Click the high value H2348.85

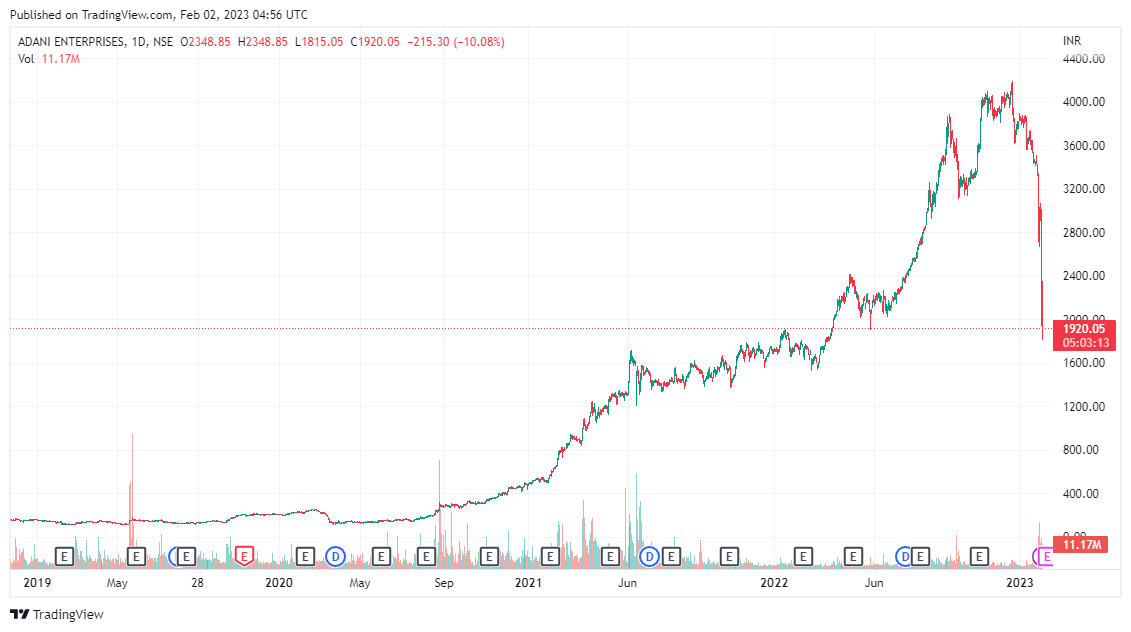point(263,42)
